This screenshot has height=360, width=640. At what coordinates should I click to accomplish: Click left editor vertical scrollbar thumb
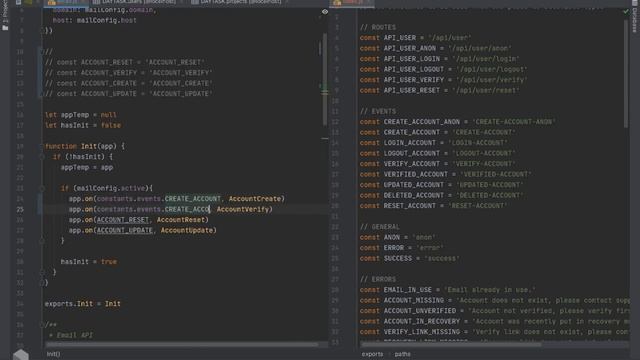pyautogui.click(x=324, y=80)
